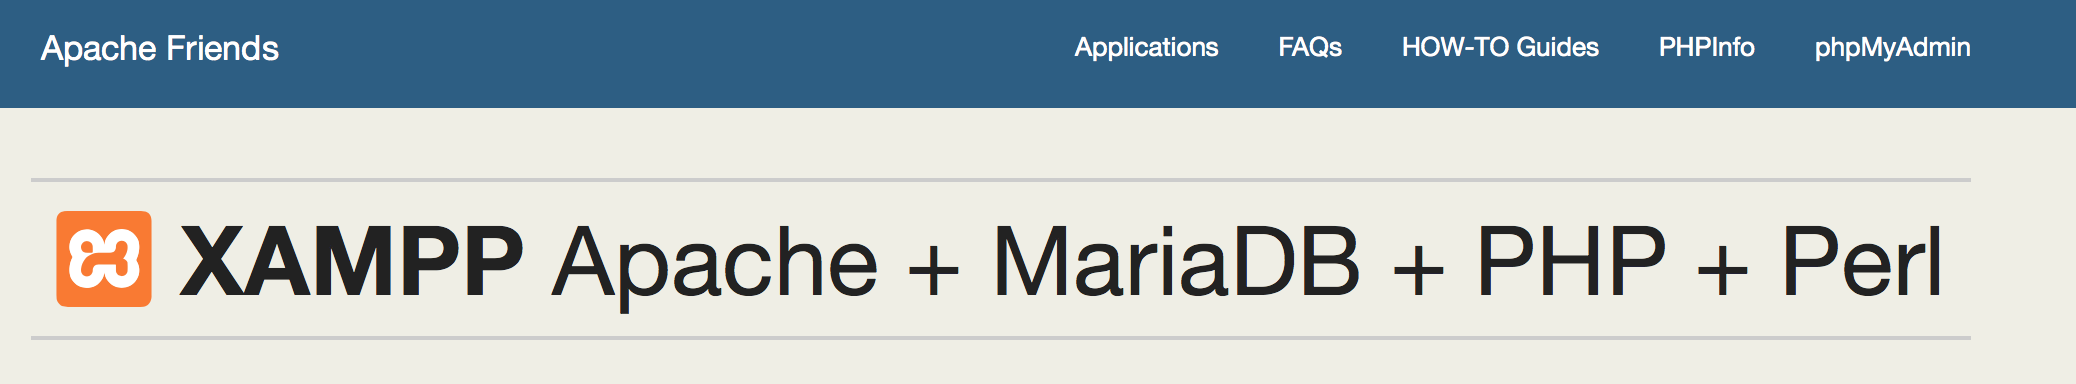Click the word Apache in the heading

point(716,264)
